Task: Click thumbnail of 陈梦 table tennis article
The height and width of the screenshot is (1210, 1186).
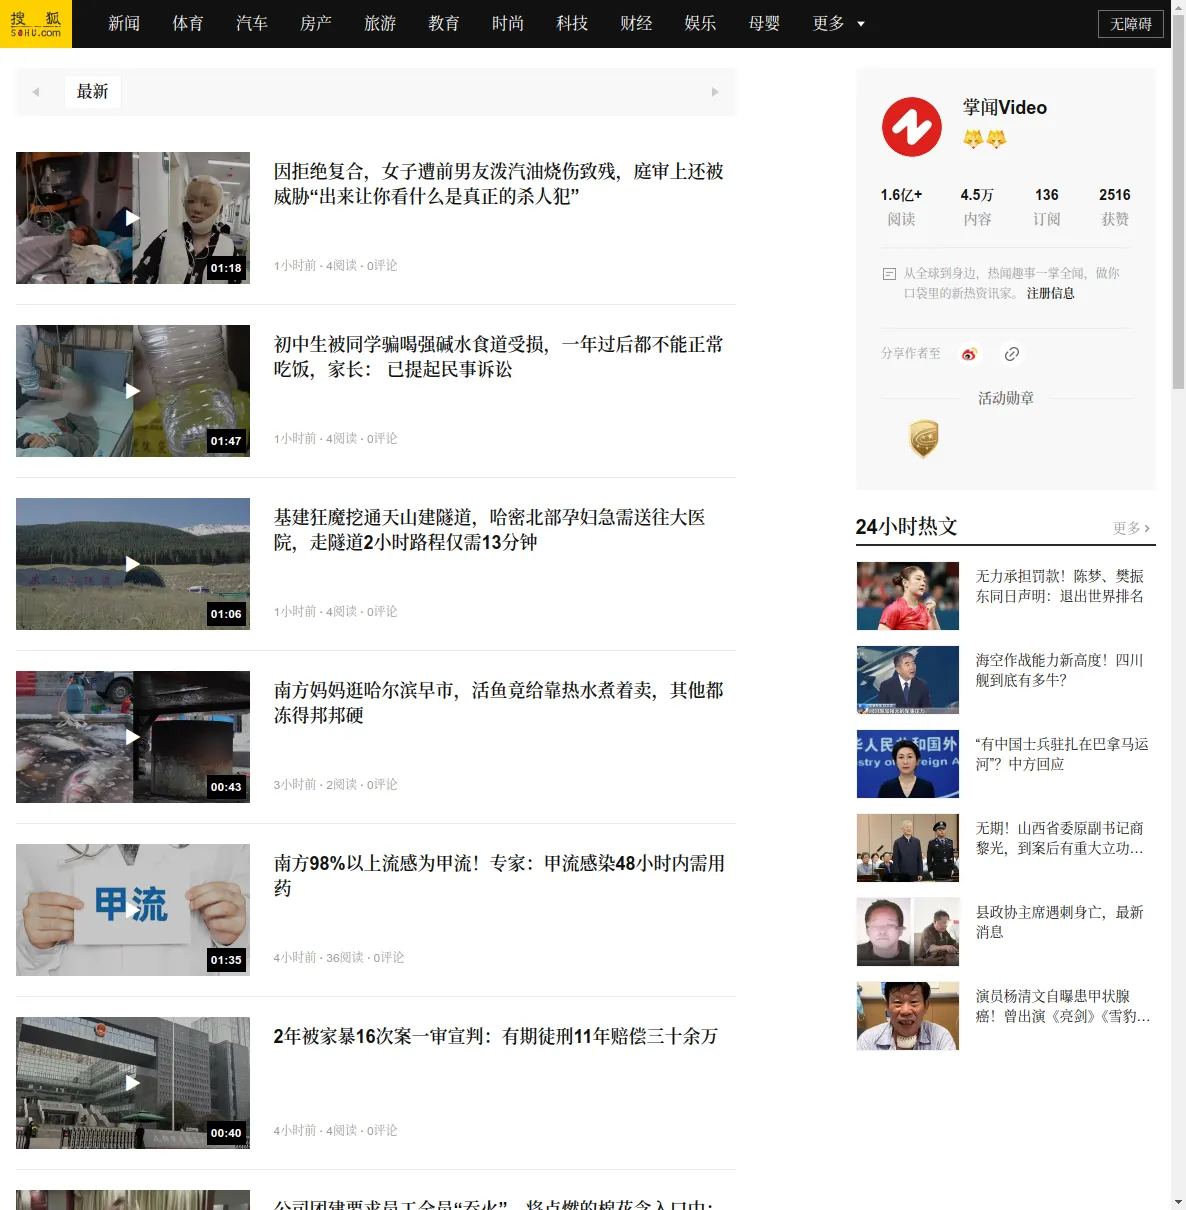Action: point(908,596)
